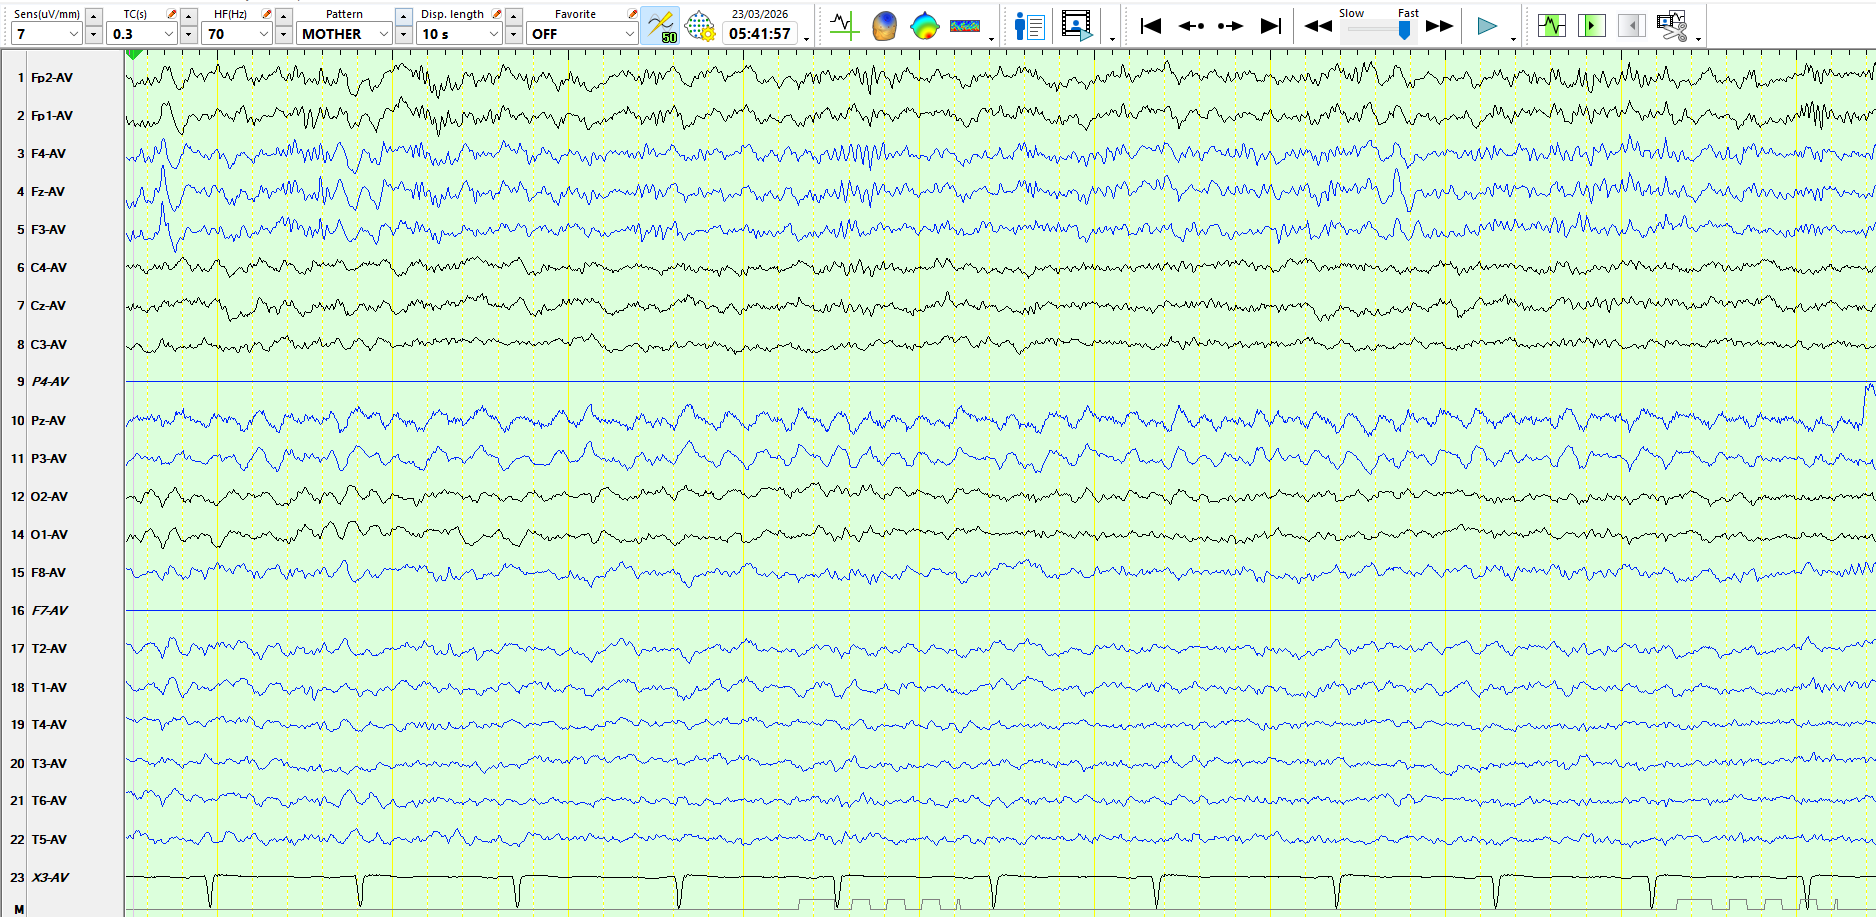Select the T4-AV channel label
Image resolution: width=1876 pixels, height=917 pixels.
[x=49, y=724]
